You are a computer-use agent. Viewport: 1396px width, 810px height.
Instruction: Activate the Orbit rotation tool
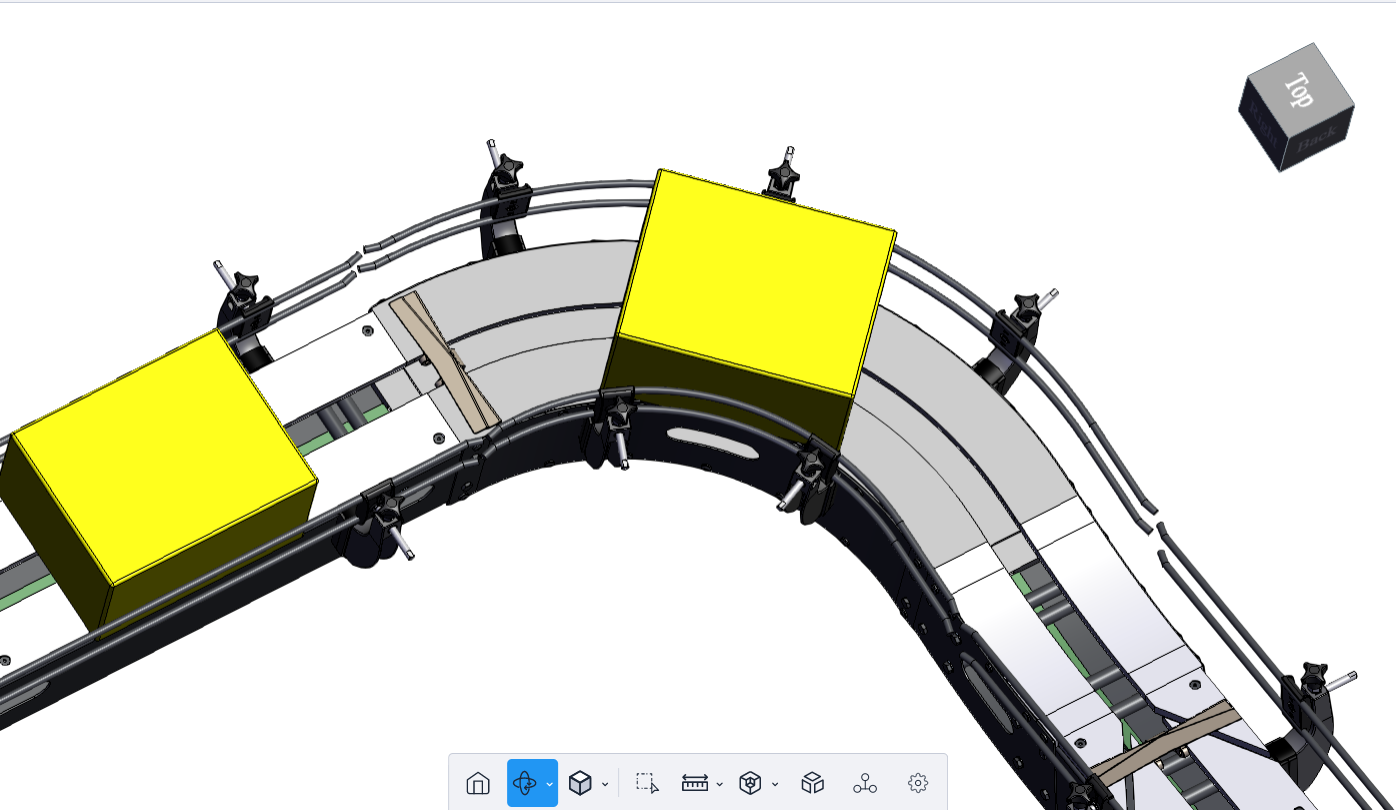(x=525, y=783)
